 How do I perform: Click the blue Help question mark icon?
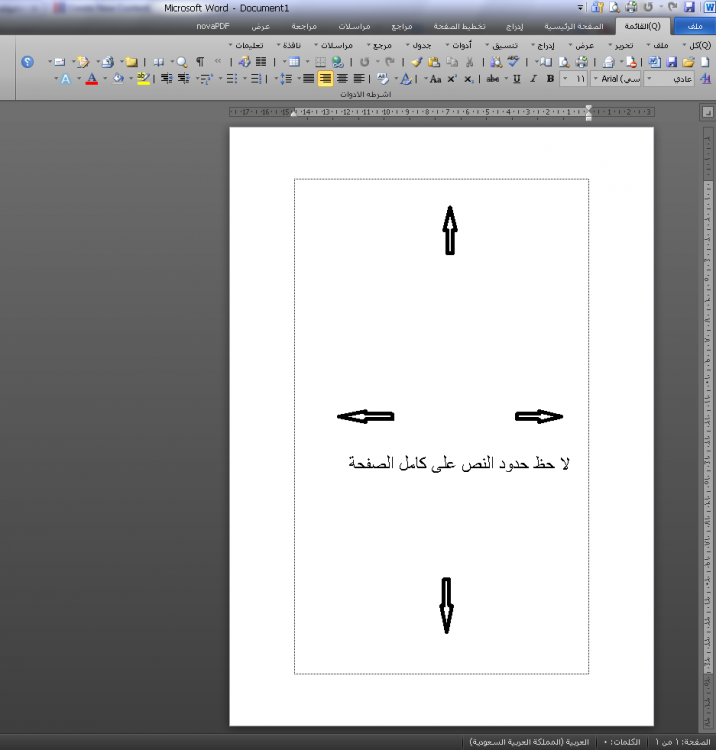coord(27,62)
